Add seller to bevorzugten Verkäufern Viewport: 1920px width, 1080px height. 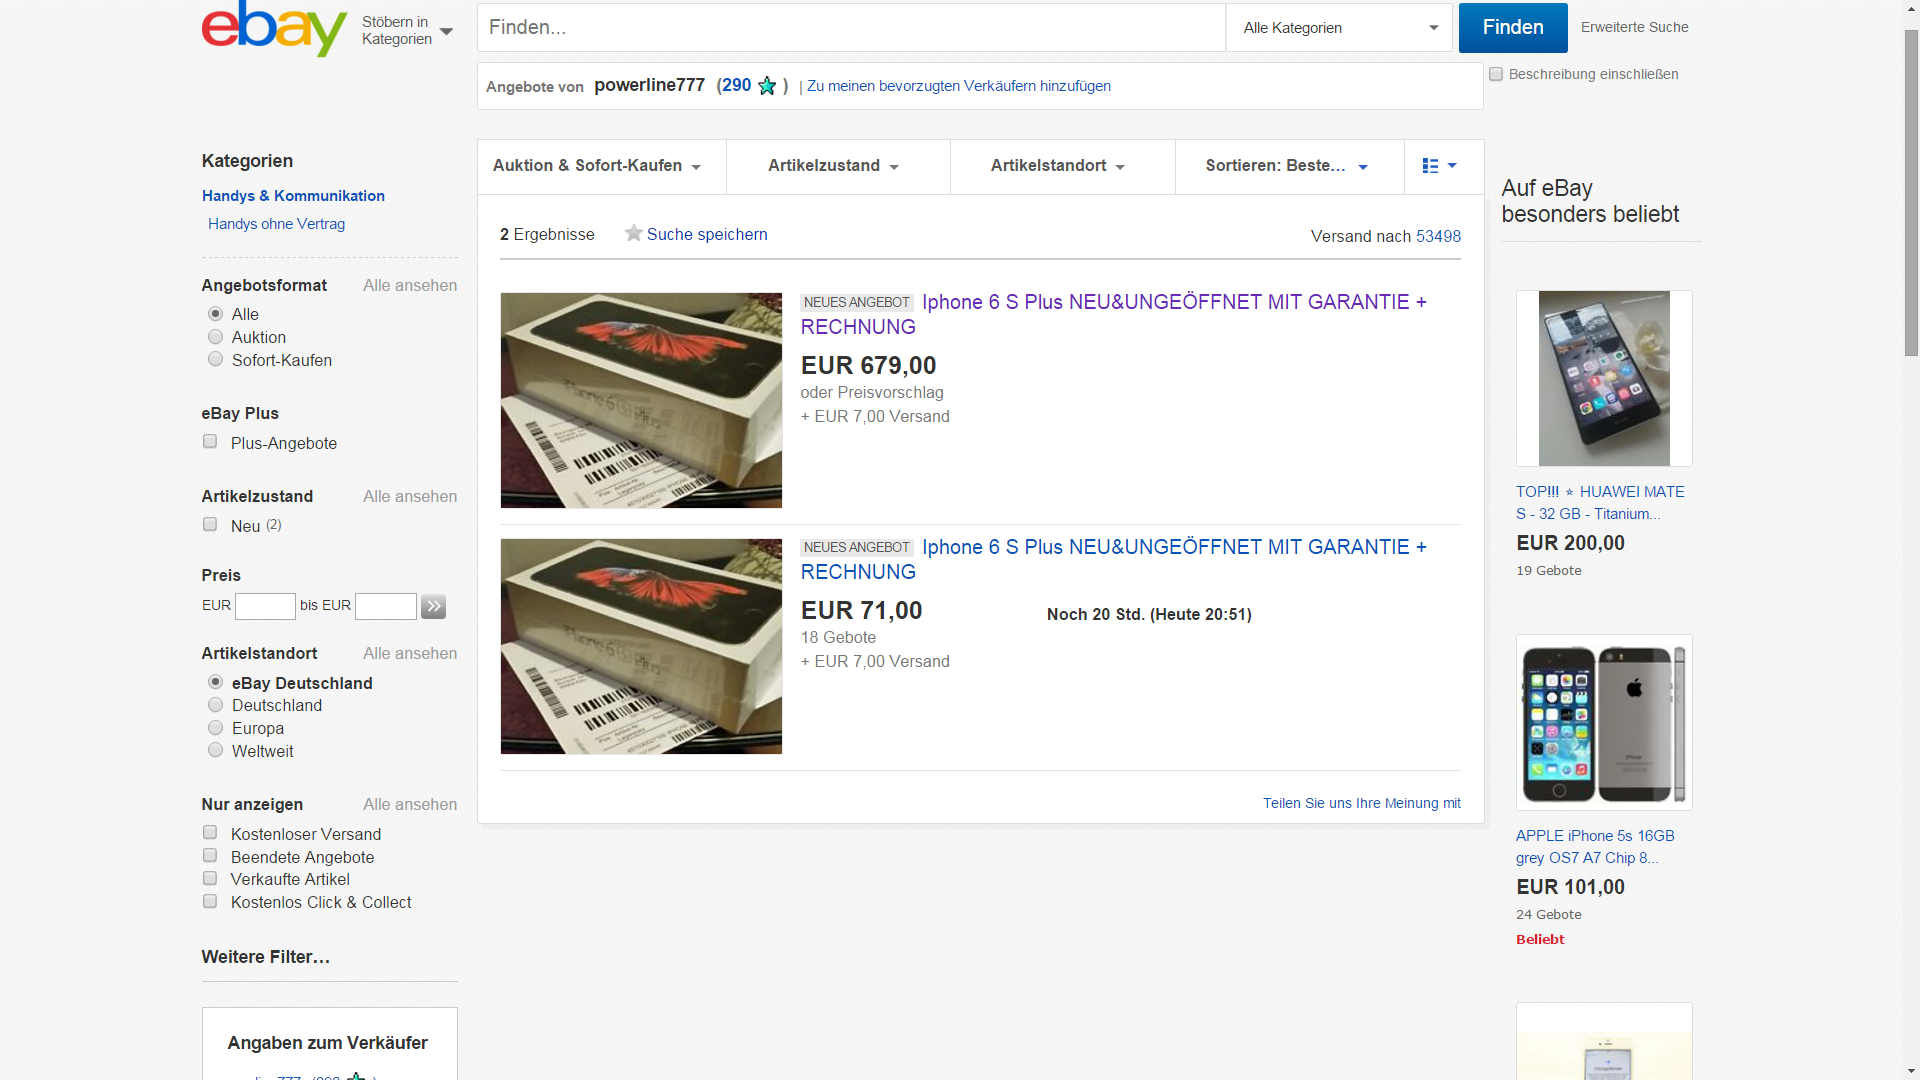coord(958,86)
